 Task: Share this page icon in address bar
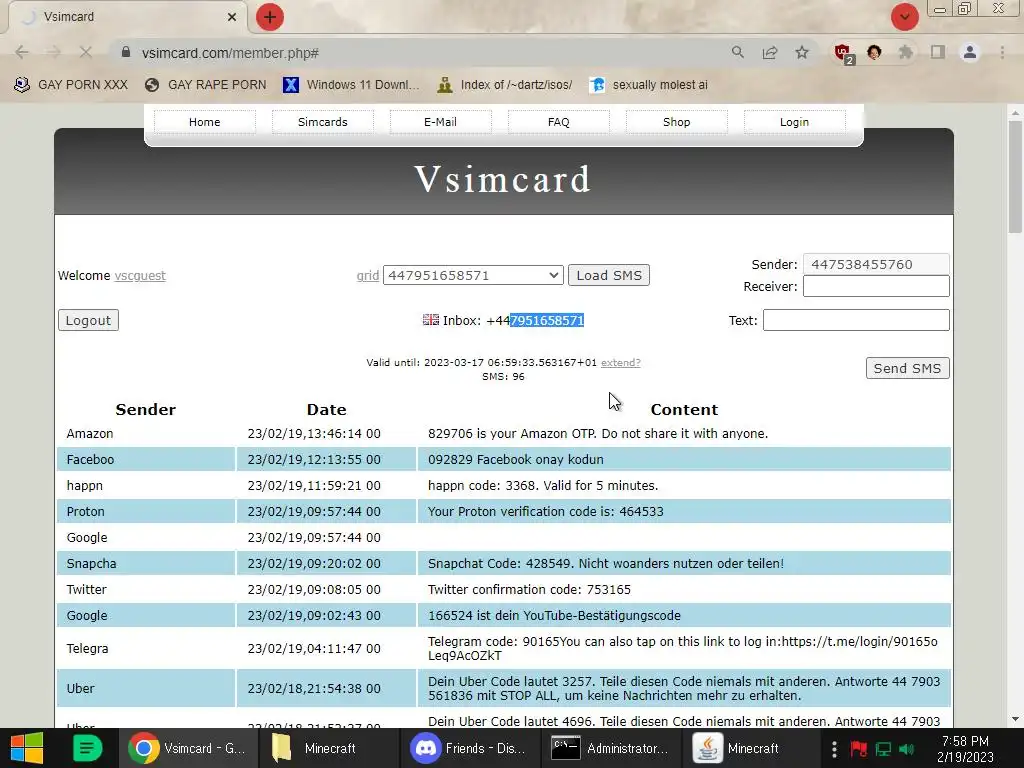point(770,52)
